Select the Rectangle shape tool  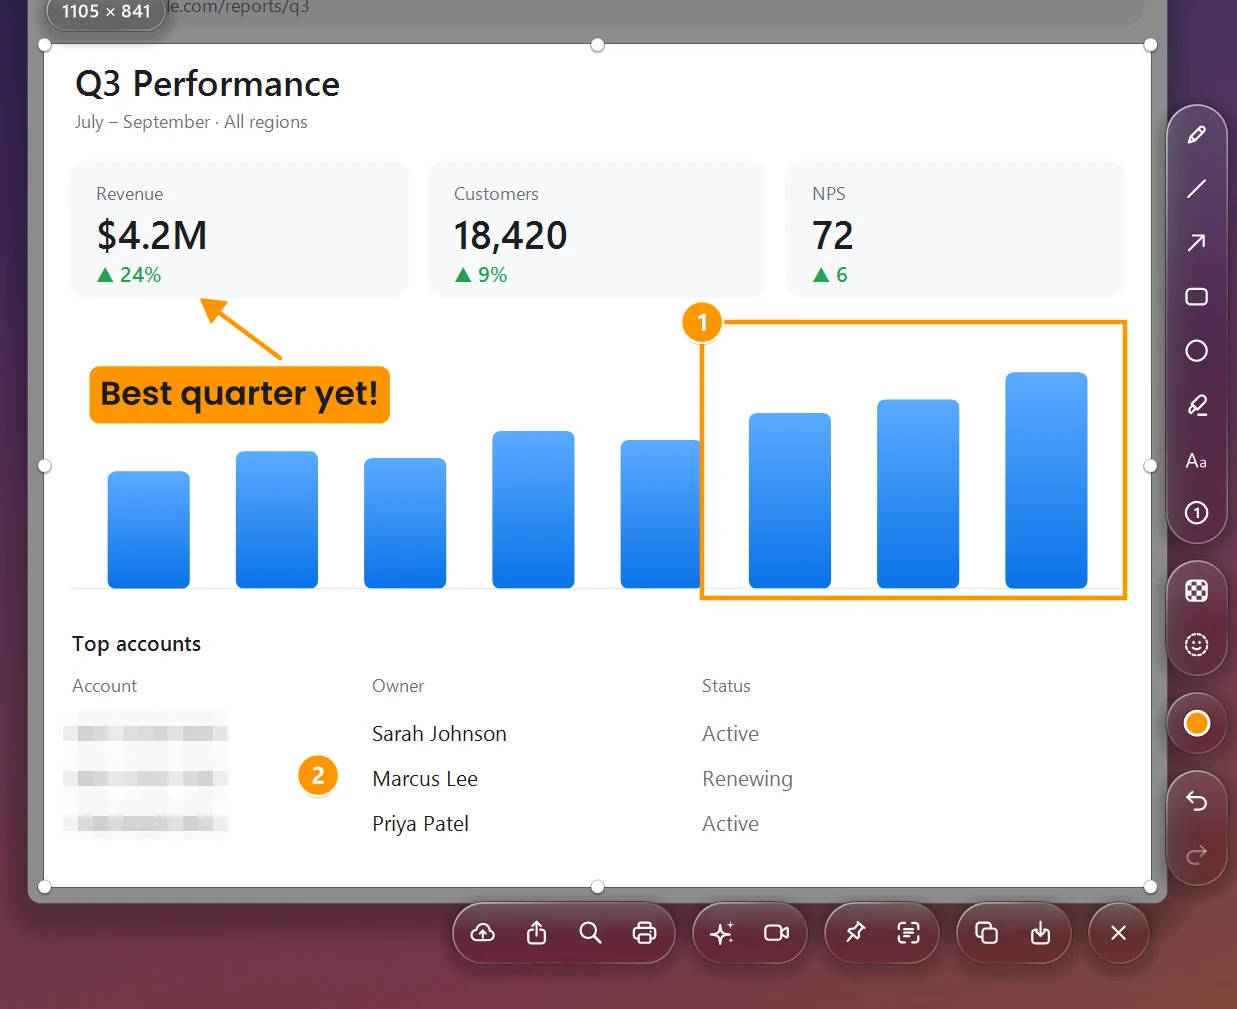click(1196, 297)
